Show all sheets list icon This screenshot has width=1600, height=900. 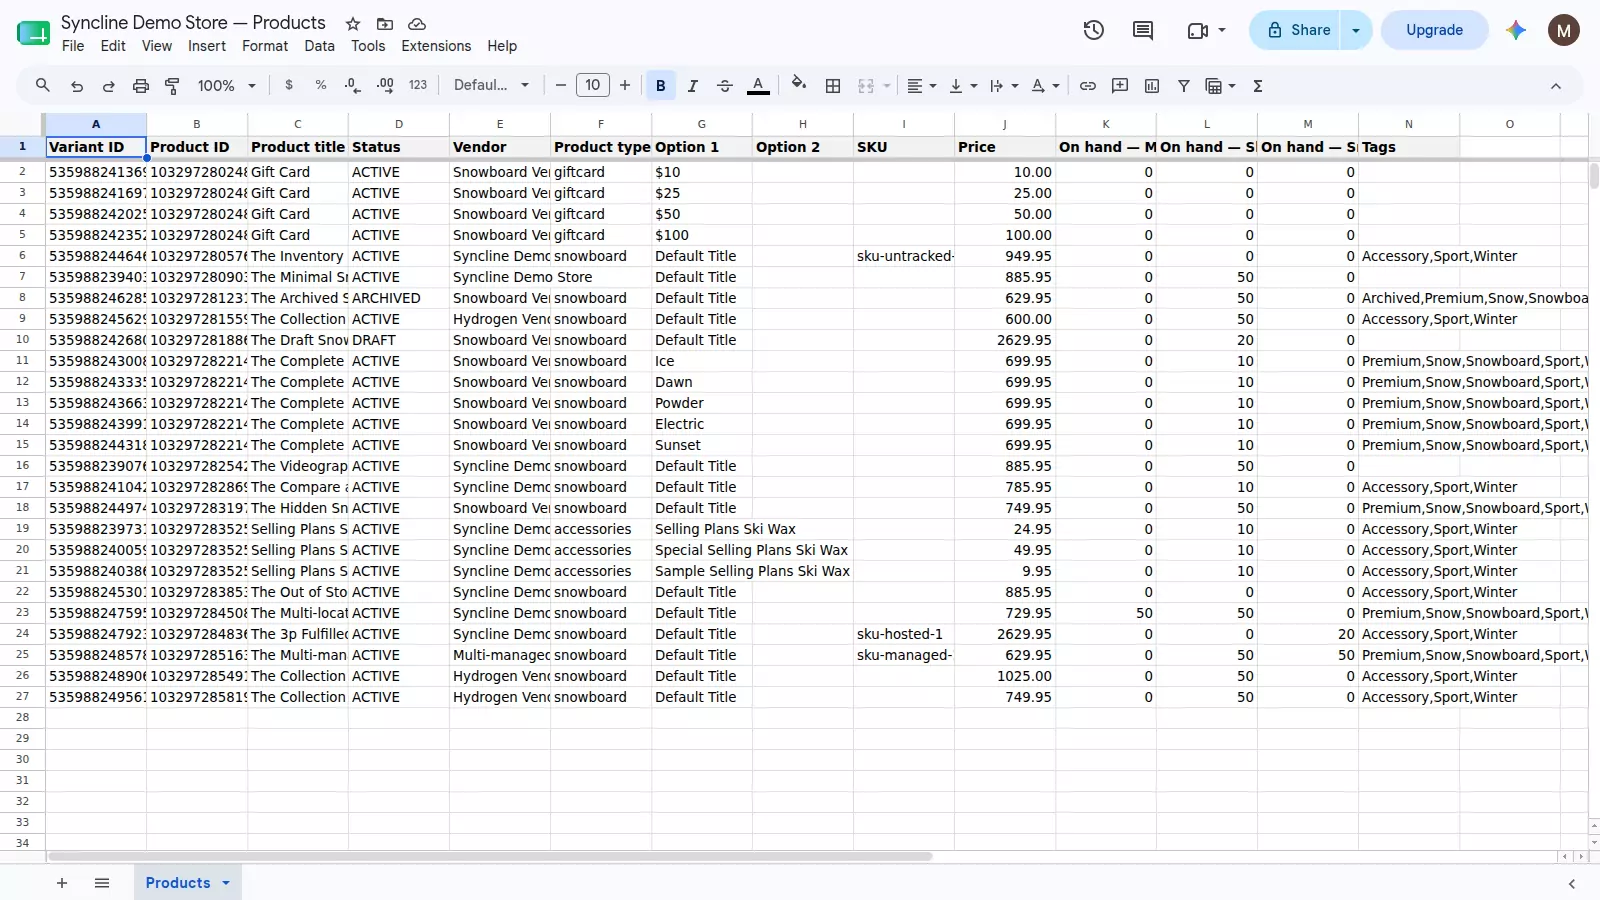102,883
